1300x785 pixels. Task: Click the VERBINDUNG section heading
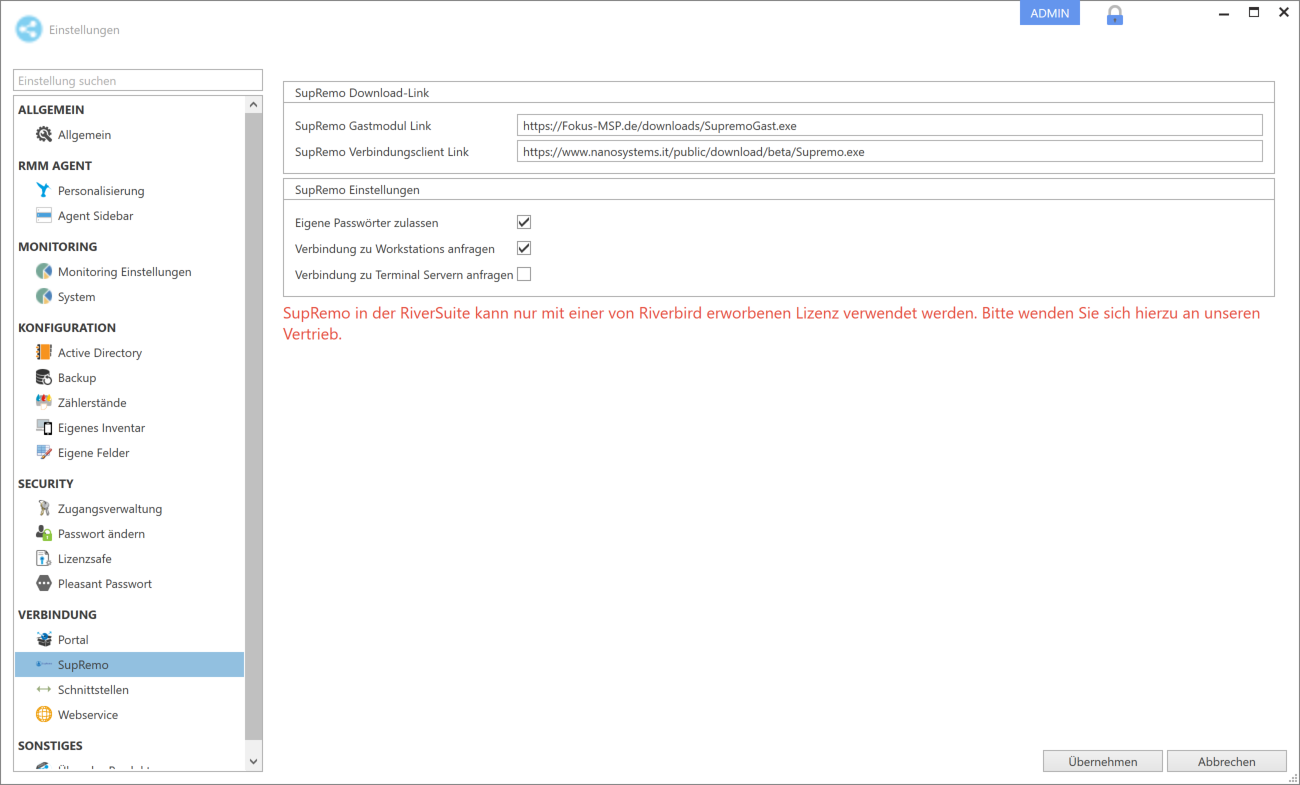[58, 615]
